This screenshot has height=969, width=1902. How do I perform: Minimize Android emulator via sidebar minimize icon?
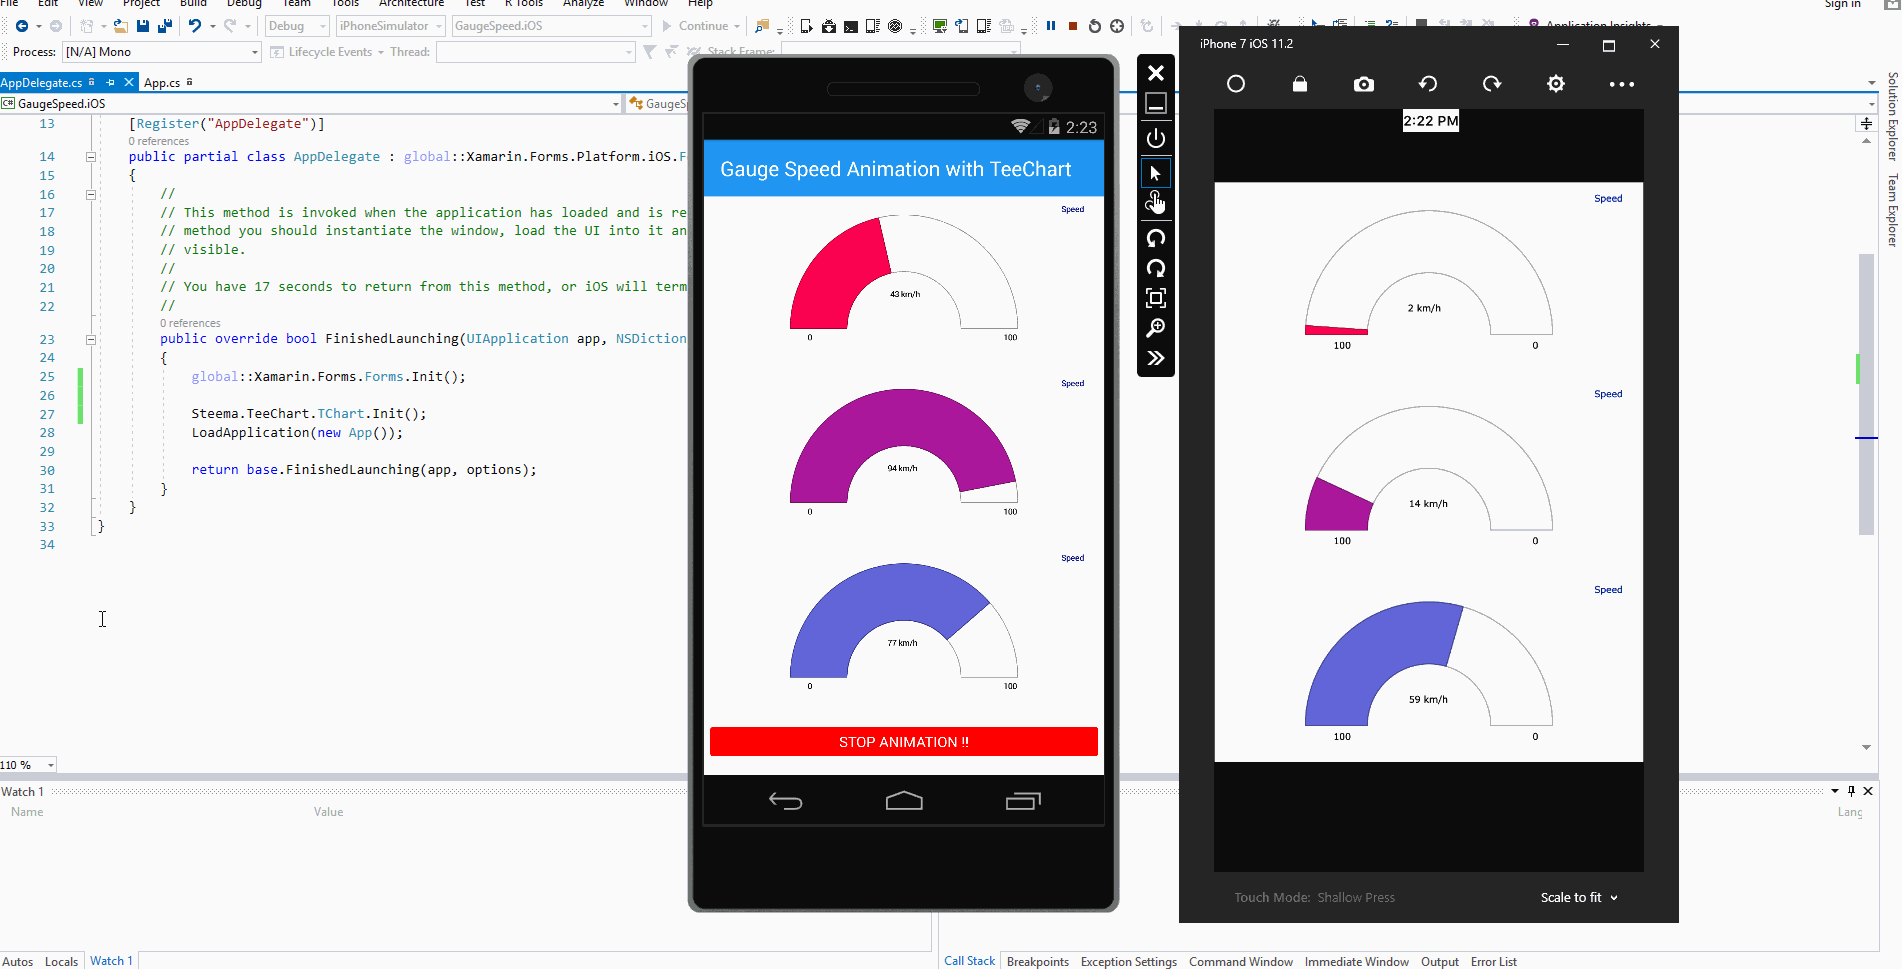[x=1156, y=104]
